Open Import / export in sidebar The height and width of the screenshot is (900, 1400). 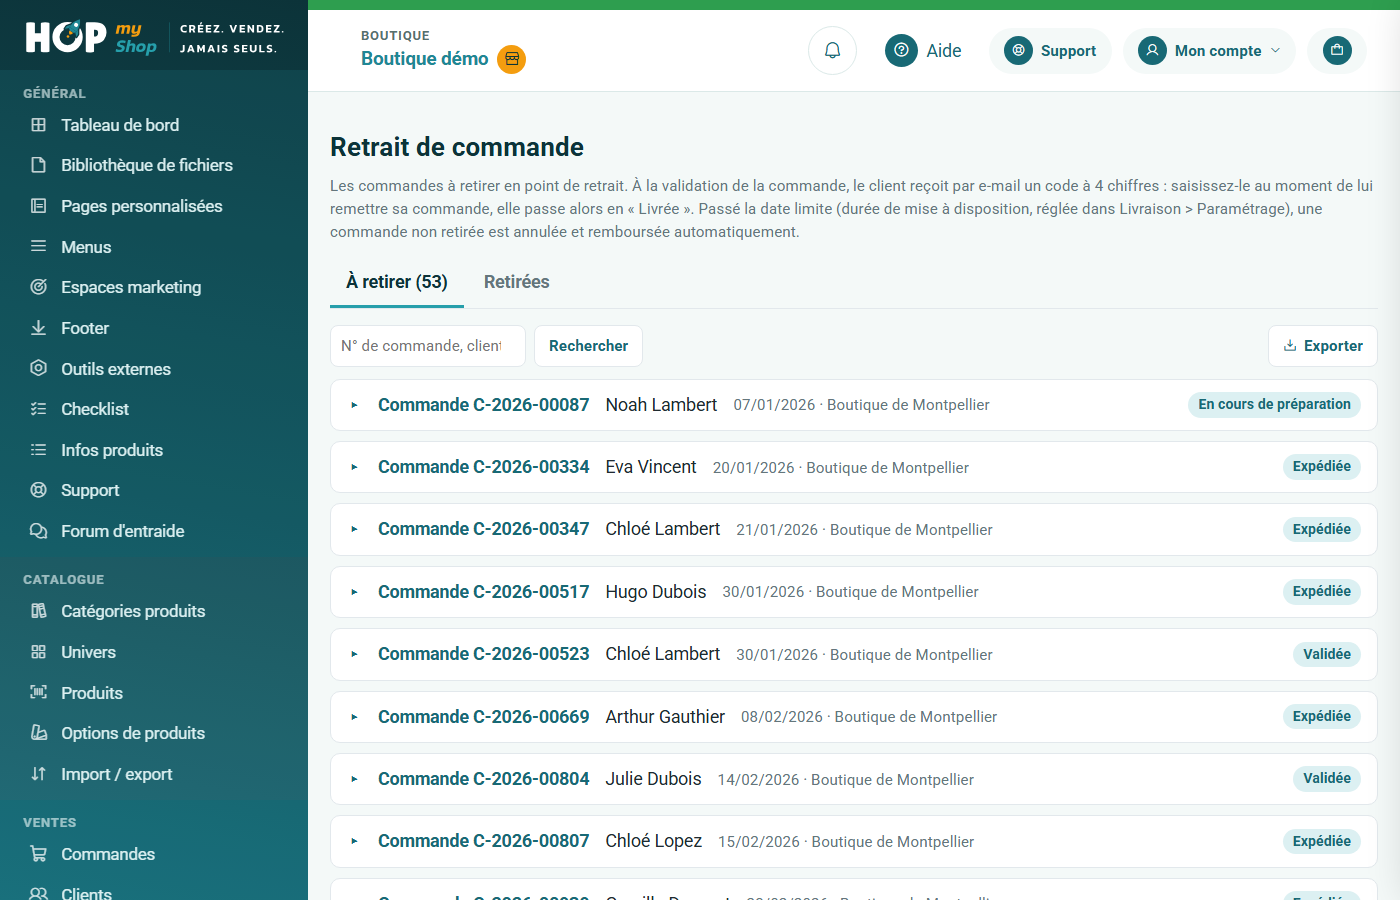click(x=117, y=774)
